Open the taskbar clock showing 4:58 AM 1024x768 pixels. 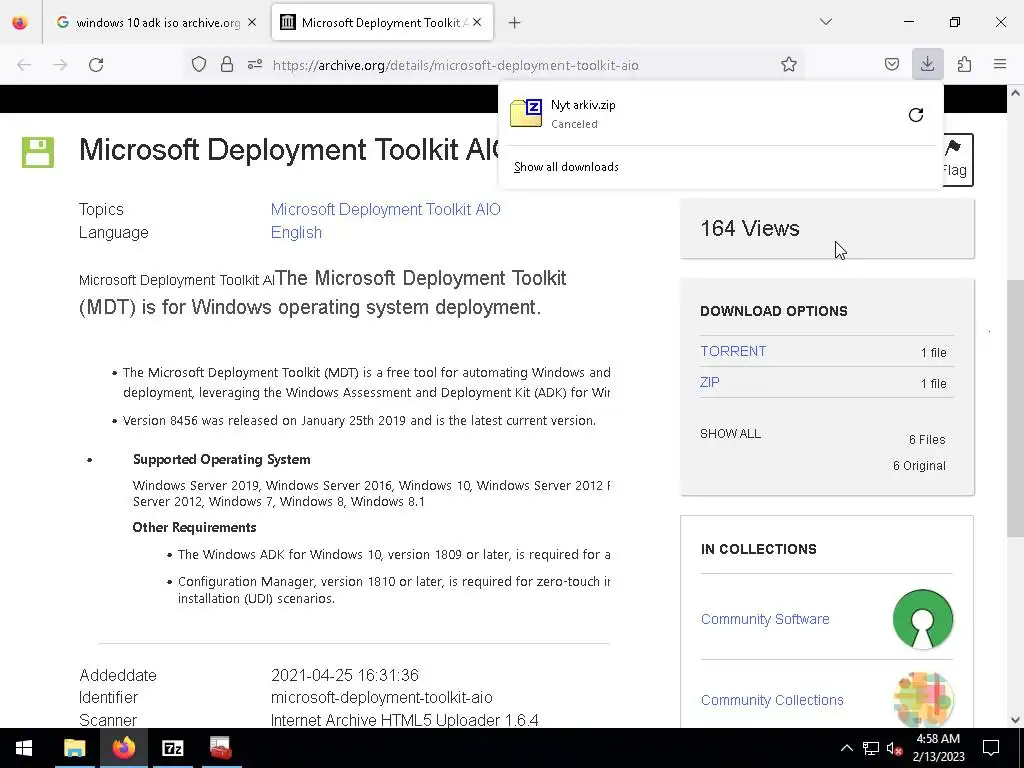tap(938, 748)
